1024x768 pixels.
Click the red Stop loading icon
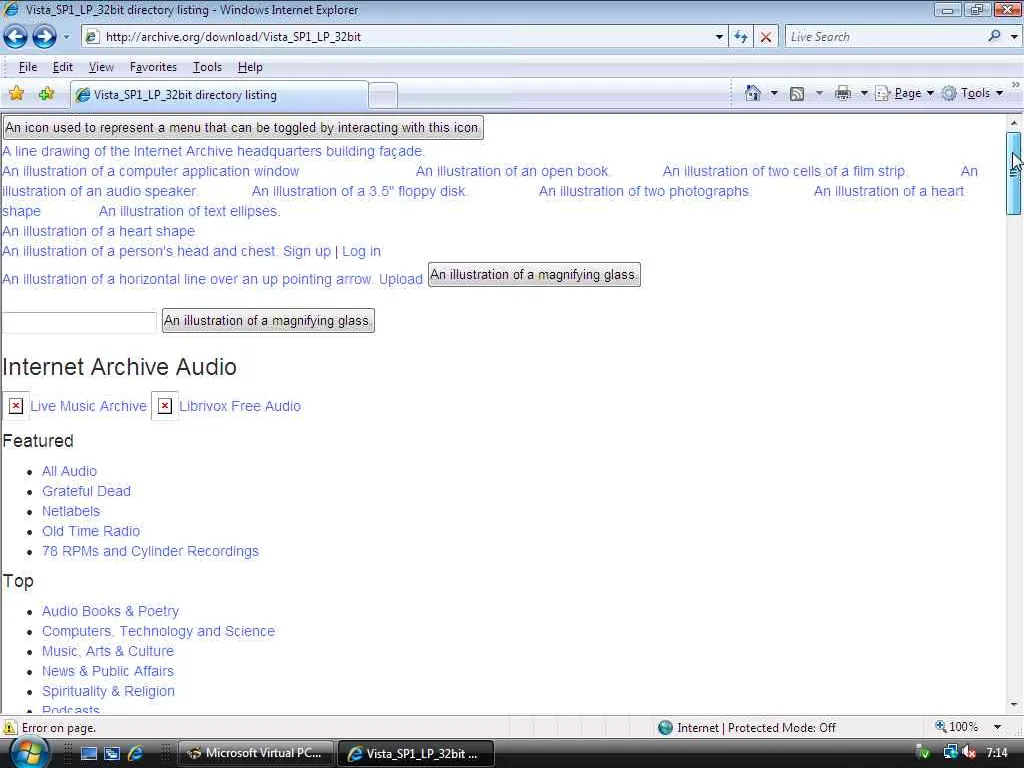766,37
